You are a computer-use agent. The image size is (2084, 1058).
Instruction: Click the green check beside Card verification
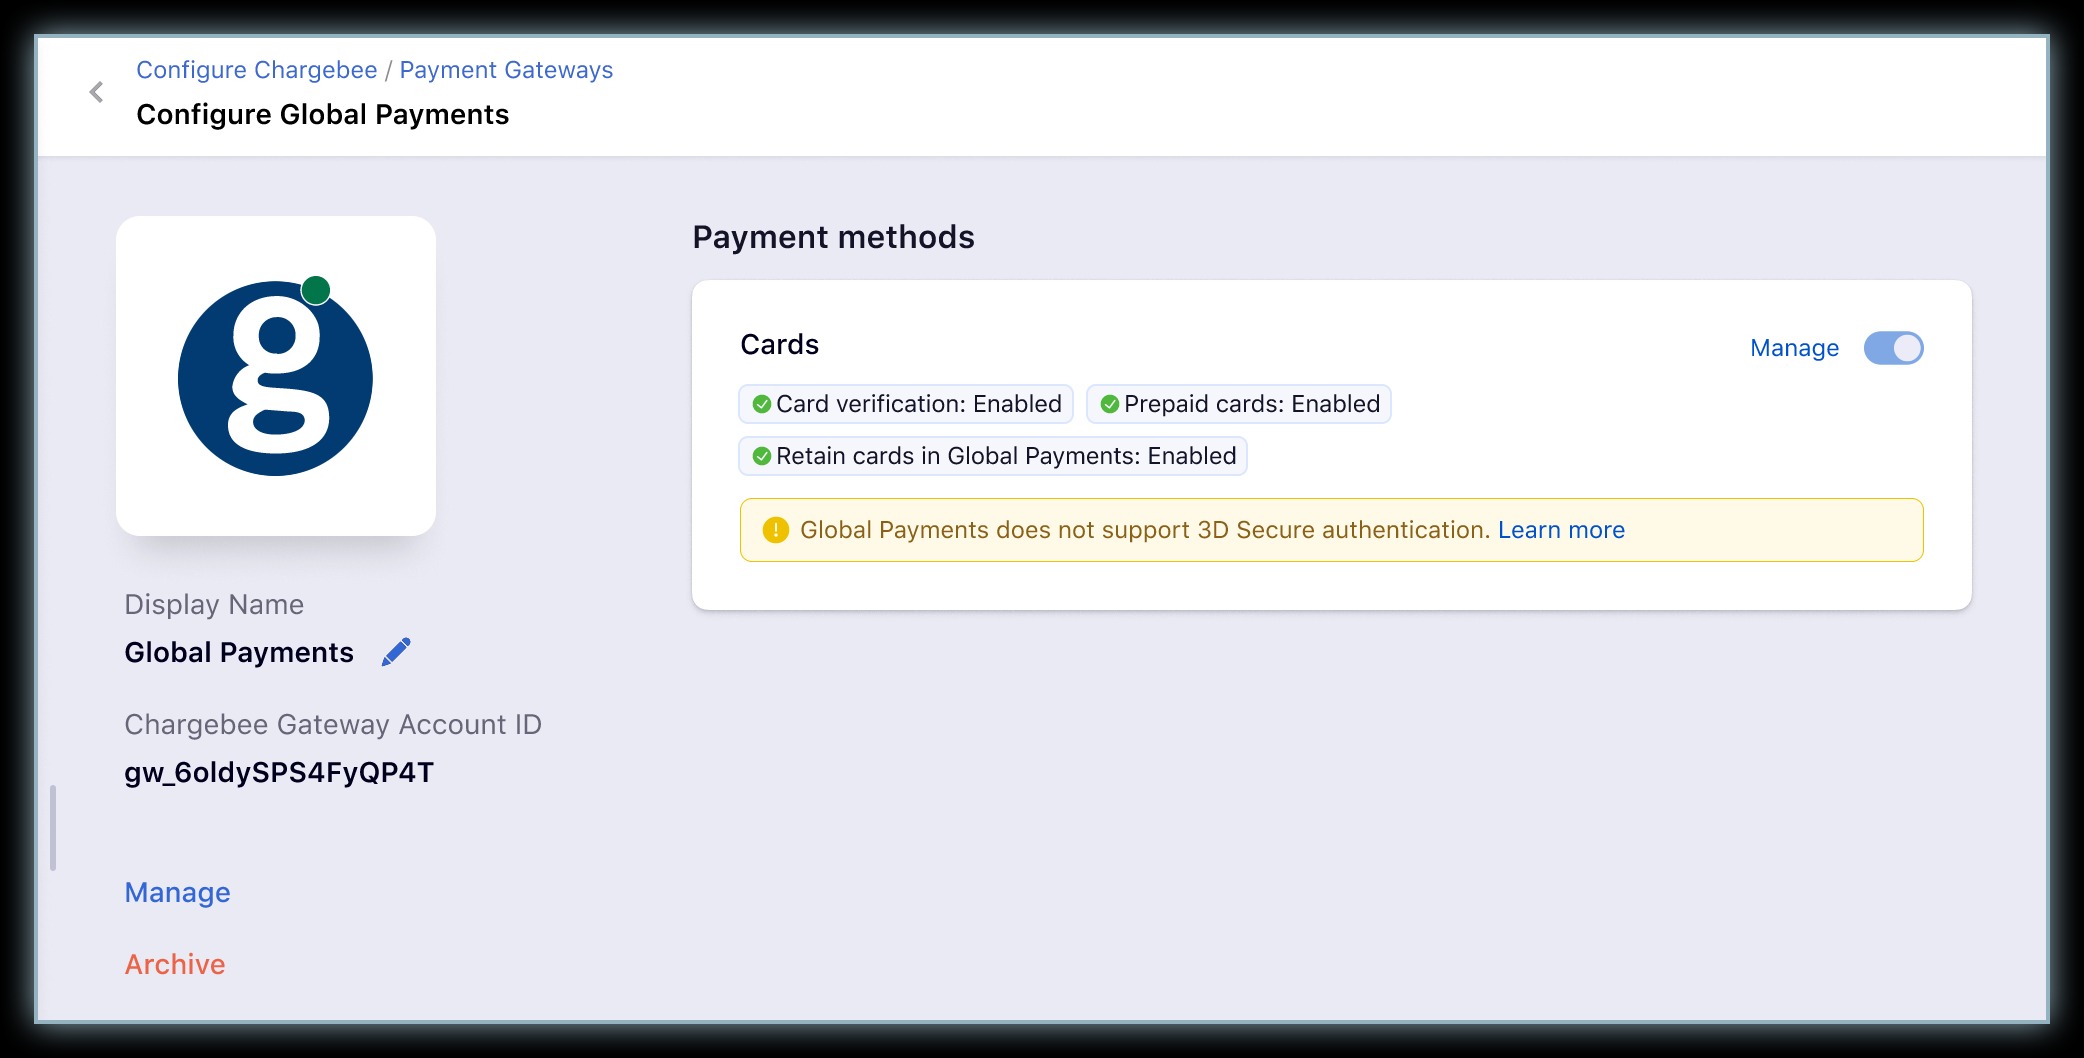point(762,404)
